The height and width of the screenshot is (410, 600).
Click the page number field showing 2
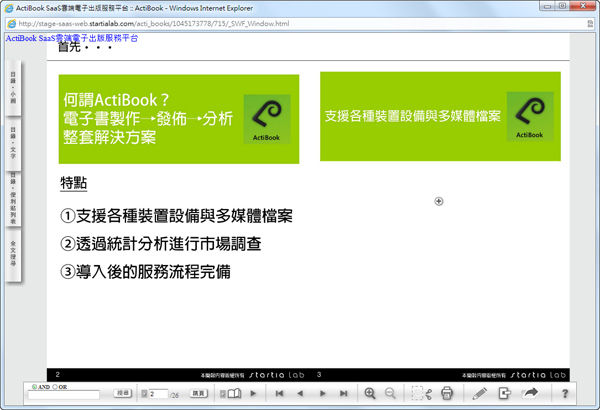(158, 394)
